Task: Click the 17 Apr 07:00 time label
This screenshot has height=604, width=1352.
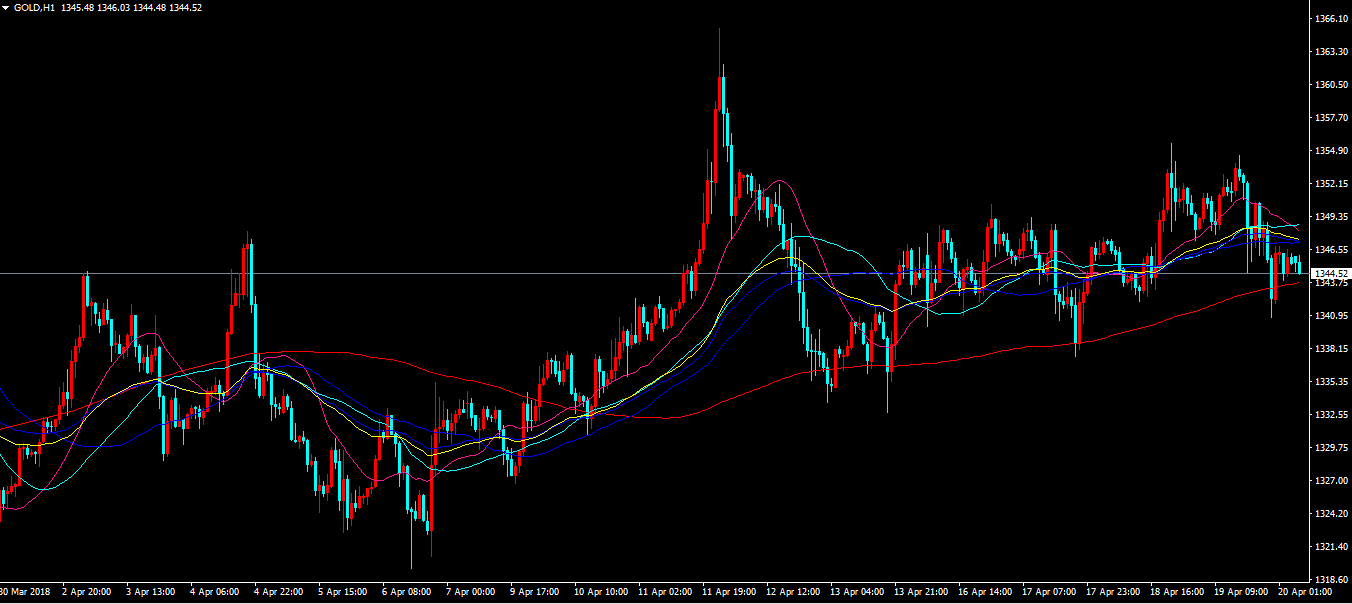Action: [1050, 592]
